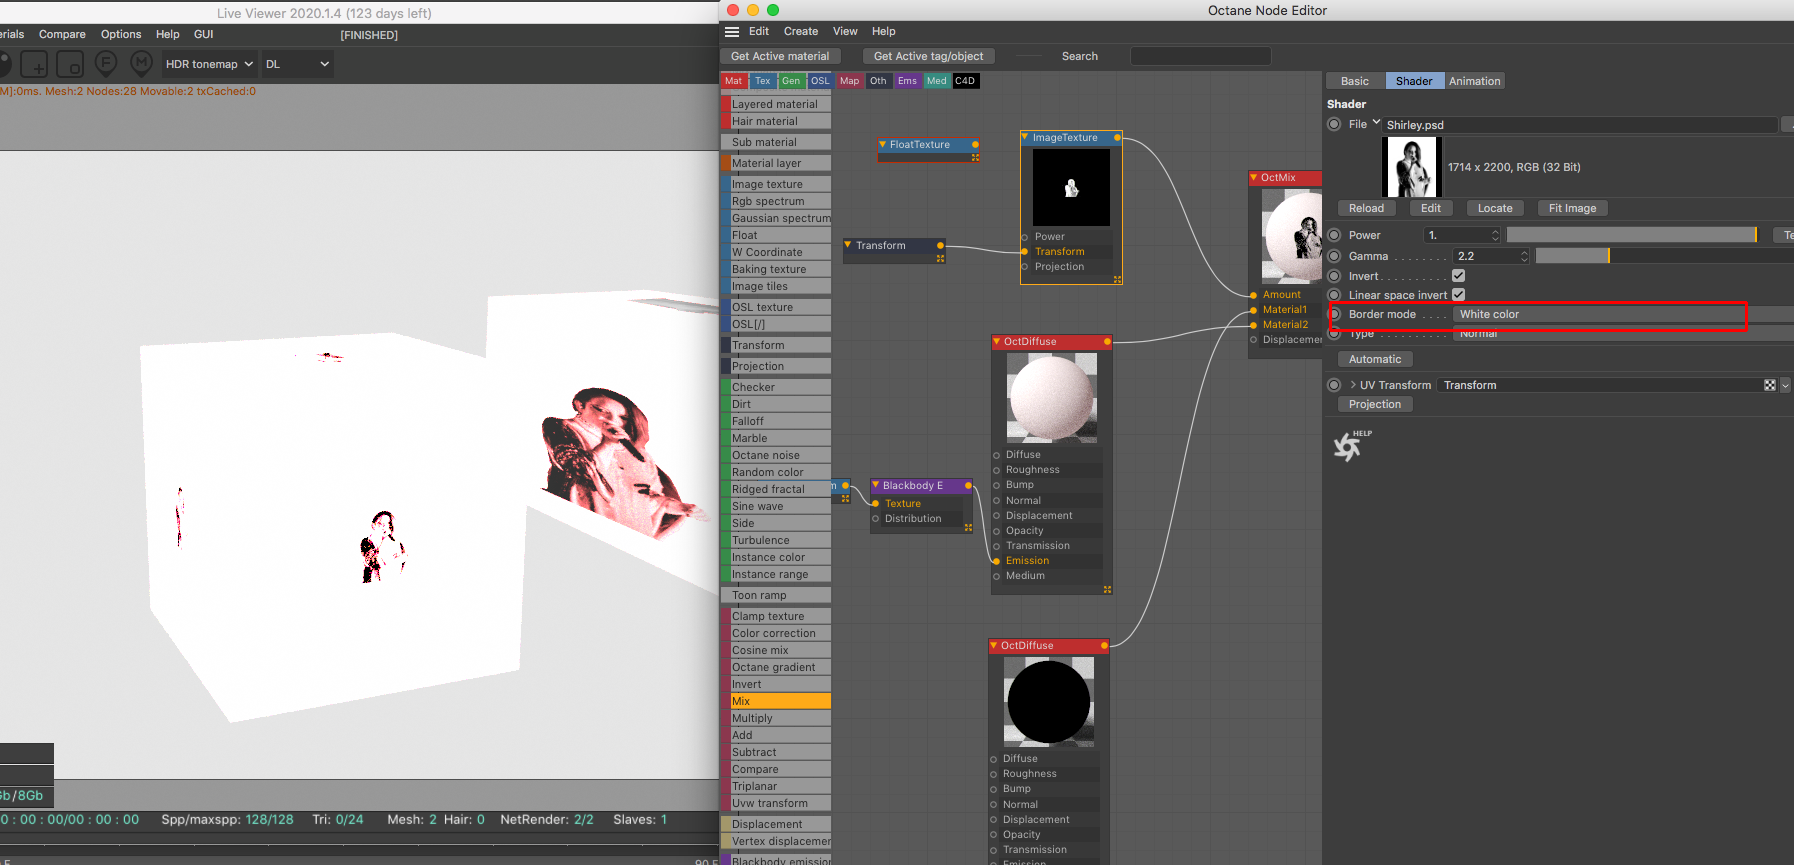1794x865 pixels.
Task: Click the Shirley.psd image thumbnail
Action: click(x=1410, y=167)
